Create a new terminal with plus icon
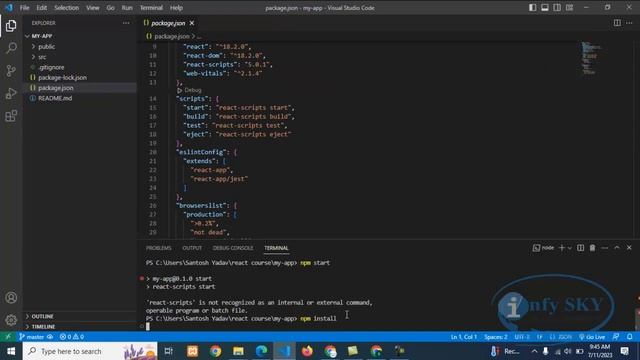Image resolution: width=640 pixels, height=360 pixels. (562, 248)
